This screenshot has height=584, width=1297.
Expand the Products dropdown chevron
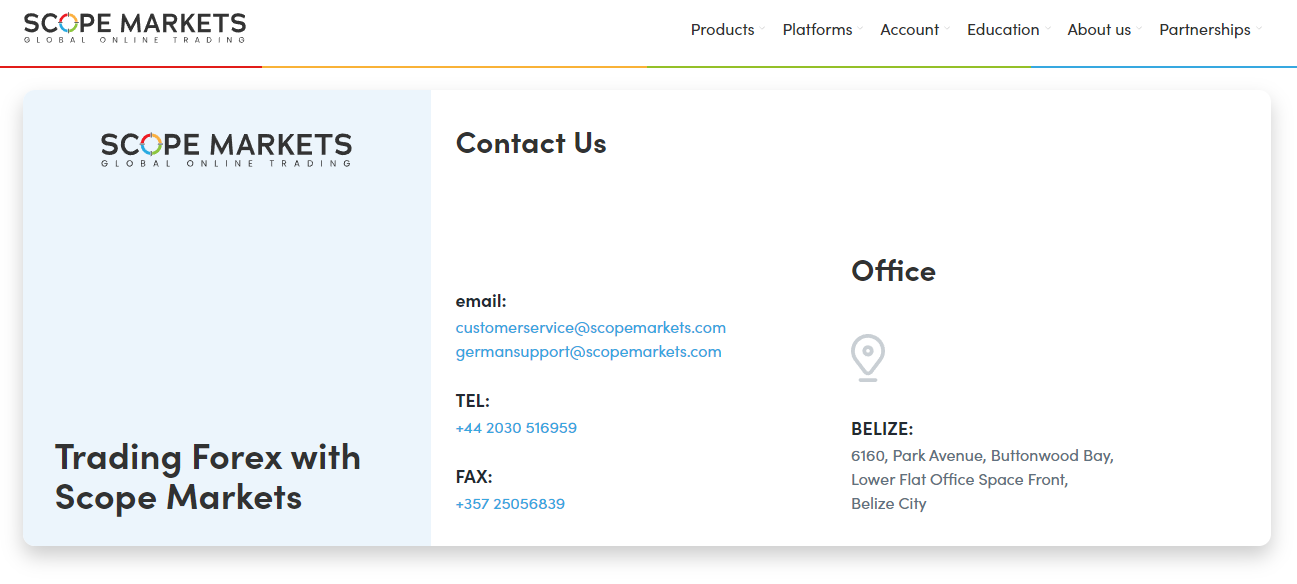[762, 28]
